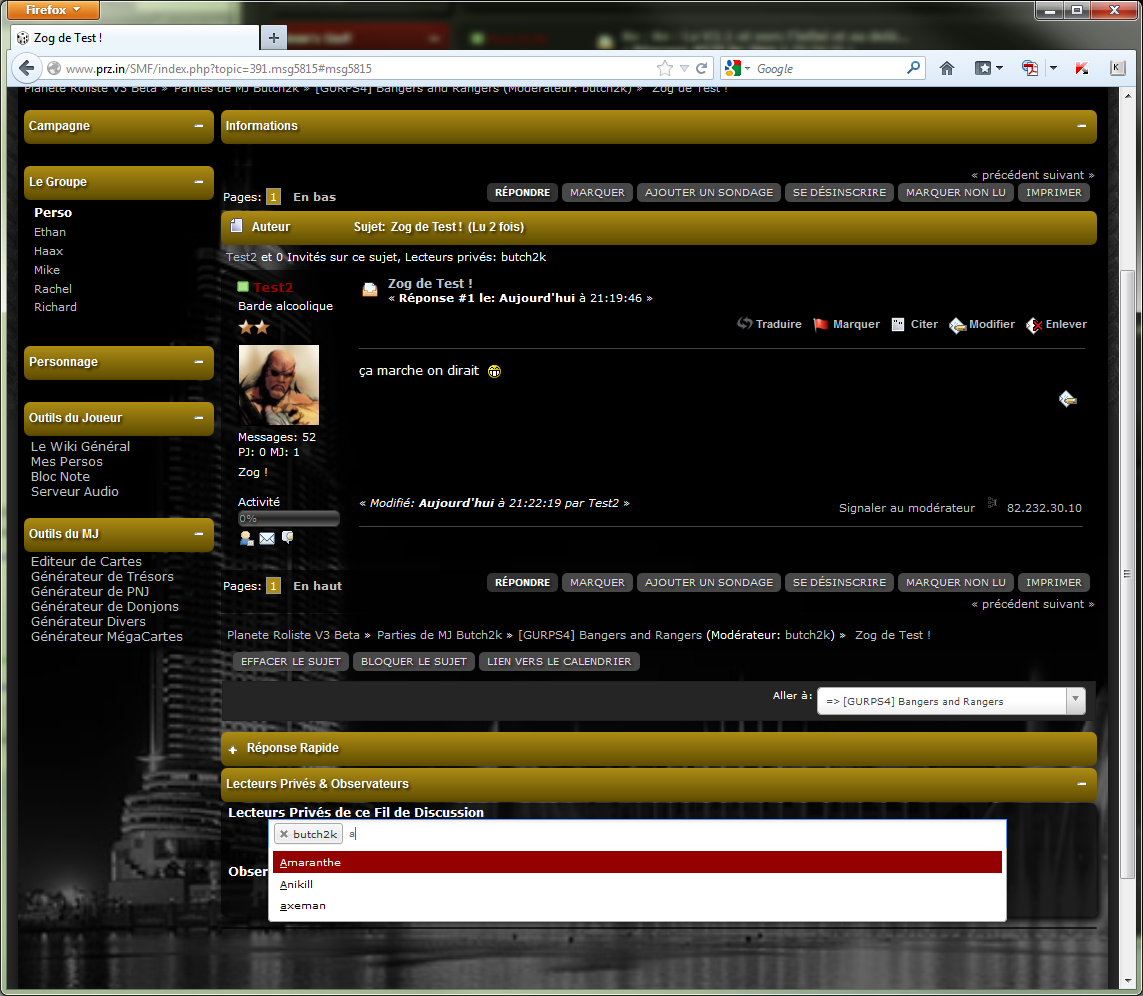This screenshot has height=996, width=1143.
Task: Click the Modifier edit post icon
Action: click(x=957, y=325)
